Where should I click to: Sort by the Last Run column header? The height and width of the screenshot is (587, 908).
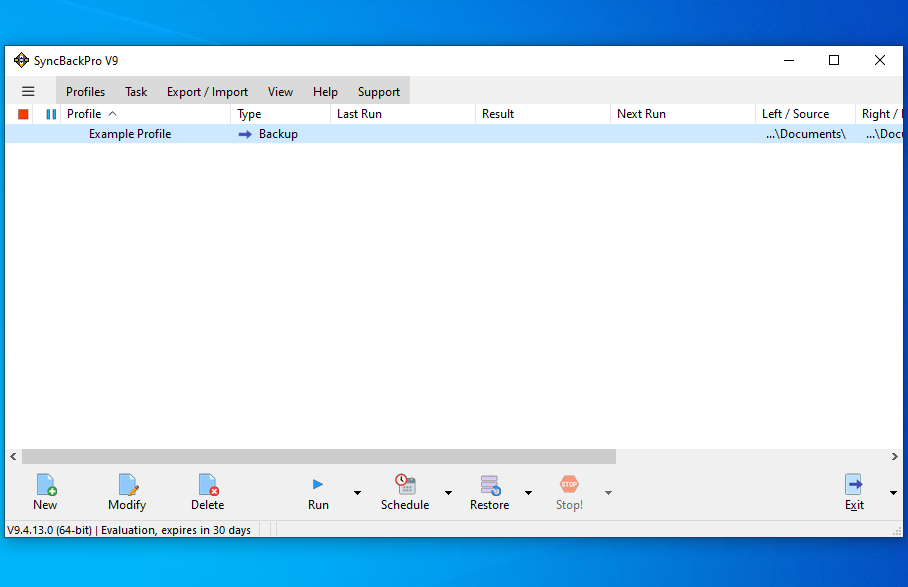pos(403,114)
